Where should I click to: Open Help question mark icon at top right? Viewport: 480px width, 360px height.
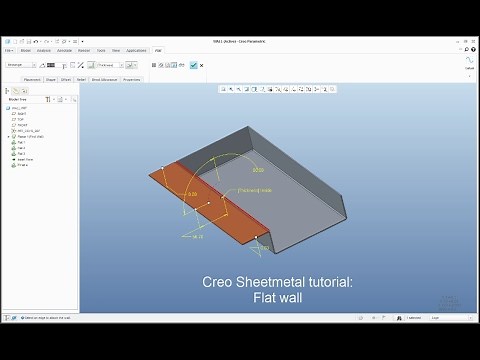473,49
